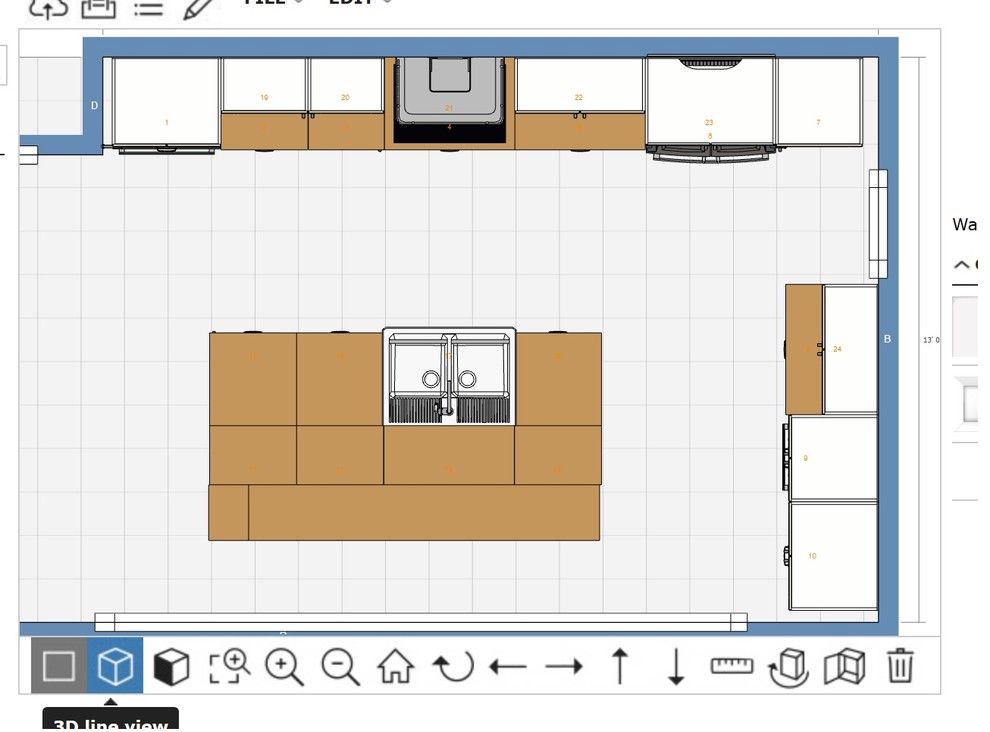Viewport: 990px width, 732px height.
Task: Select the ruler measuring tool
Action: (732, 666)
